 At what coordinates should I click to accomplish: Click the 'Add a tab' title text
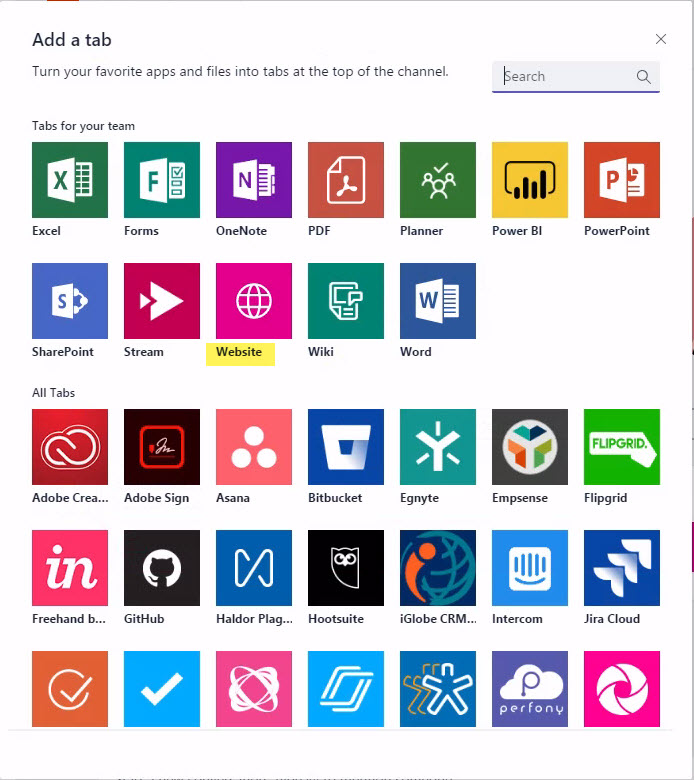tap(72, 40)
